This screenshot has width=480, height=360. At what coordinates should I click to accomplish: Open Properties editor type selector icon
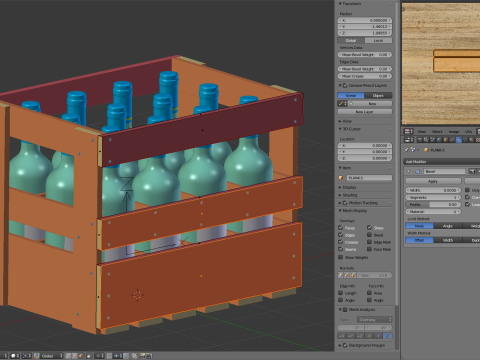pos(409,140)
